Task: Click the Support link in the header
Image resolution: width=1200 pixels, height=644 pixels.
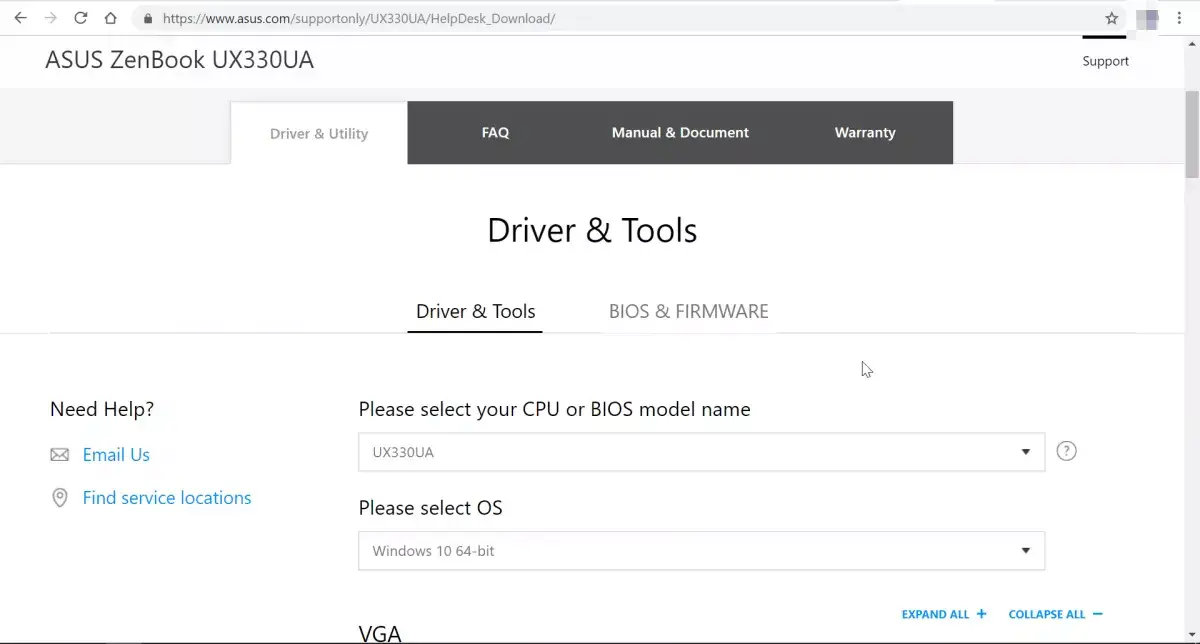Action: point(1105,61)
